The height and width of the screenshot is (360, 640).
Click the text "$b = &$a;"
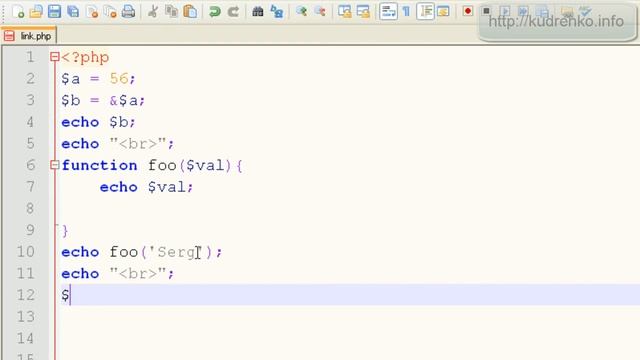103,100
